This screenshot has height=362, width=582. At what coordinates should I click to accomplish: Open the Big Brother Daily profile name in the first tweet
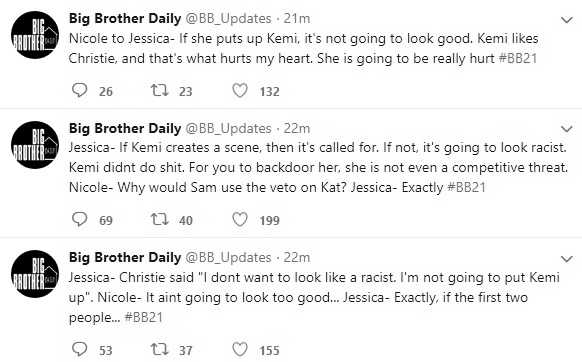125,18
